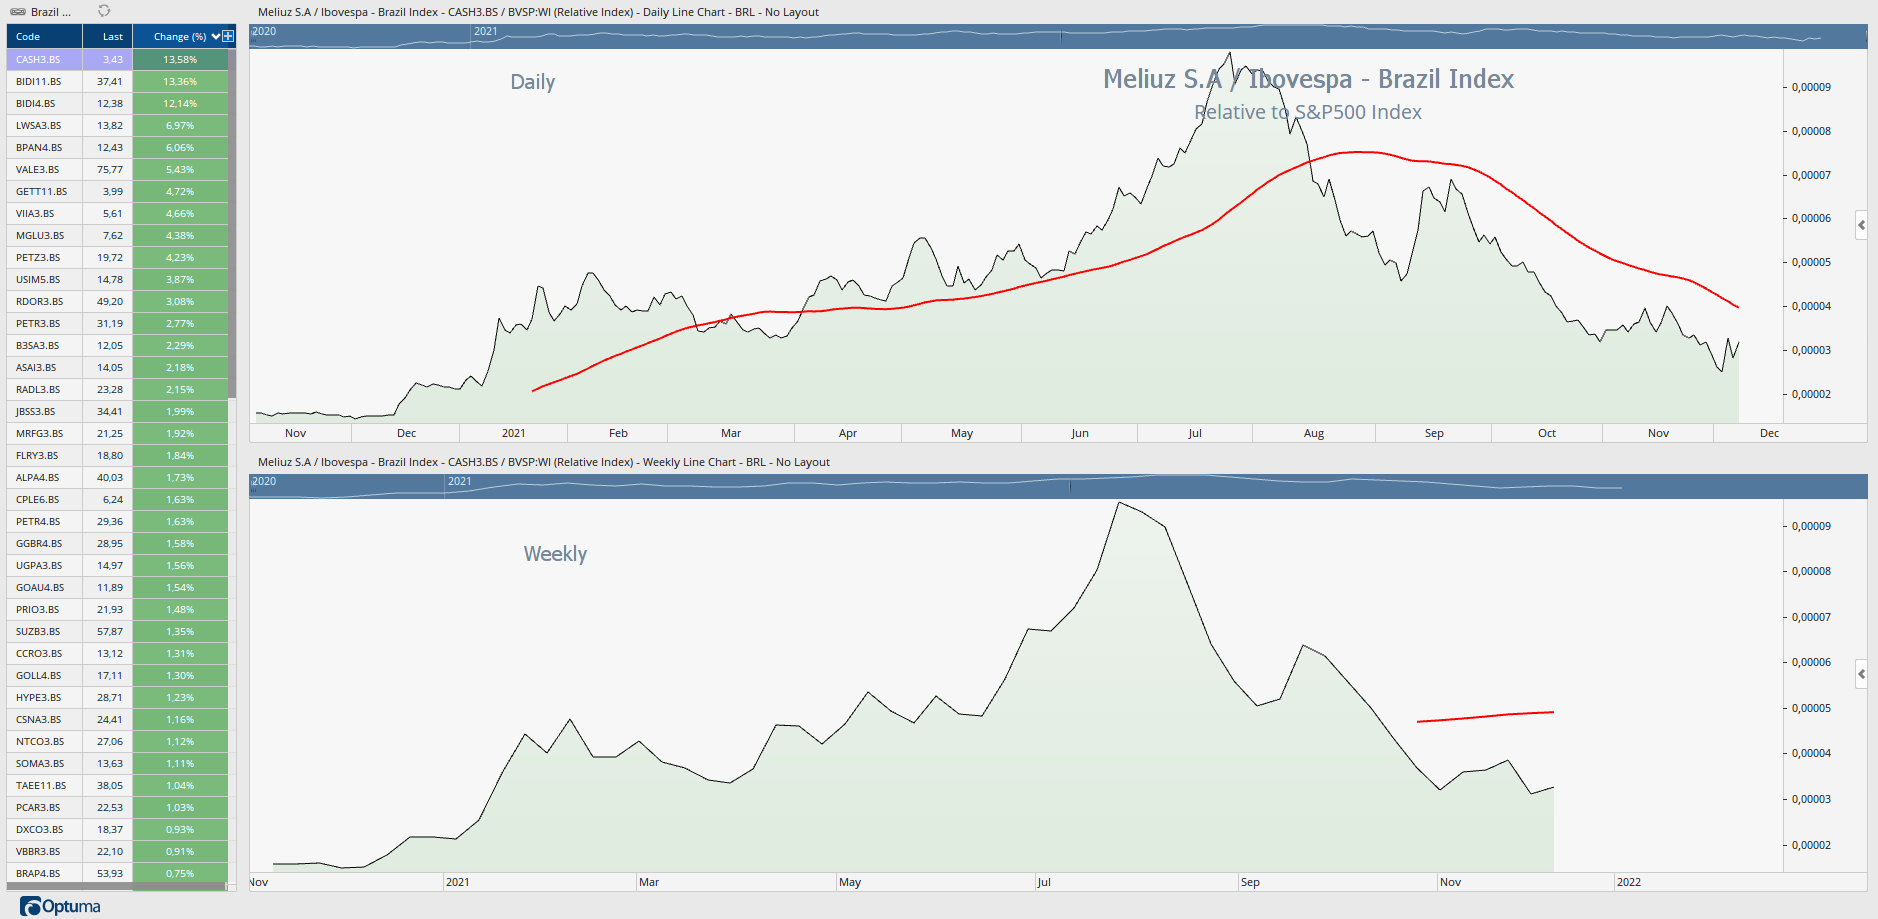Click the BIDI11.BS entry in the watchlist
The width and height of the screenshot is (1878, 919).
coord(40,81)
